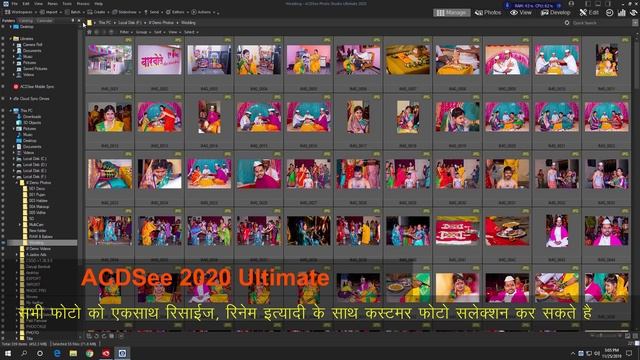The image size is (640, 360).
Task: Toggle Easy-Select indicator beside Cloud Sync Drives
Action: coord(3,98)
